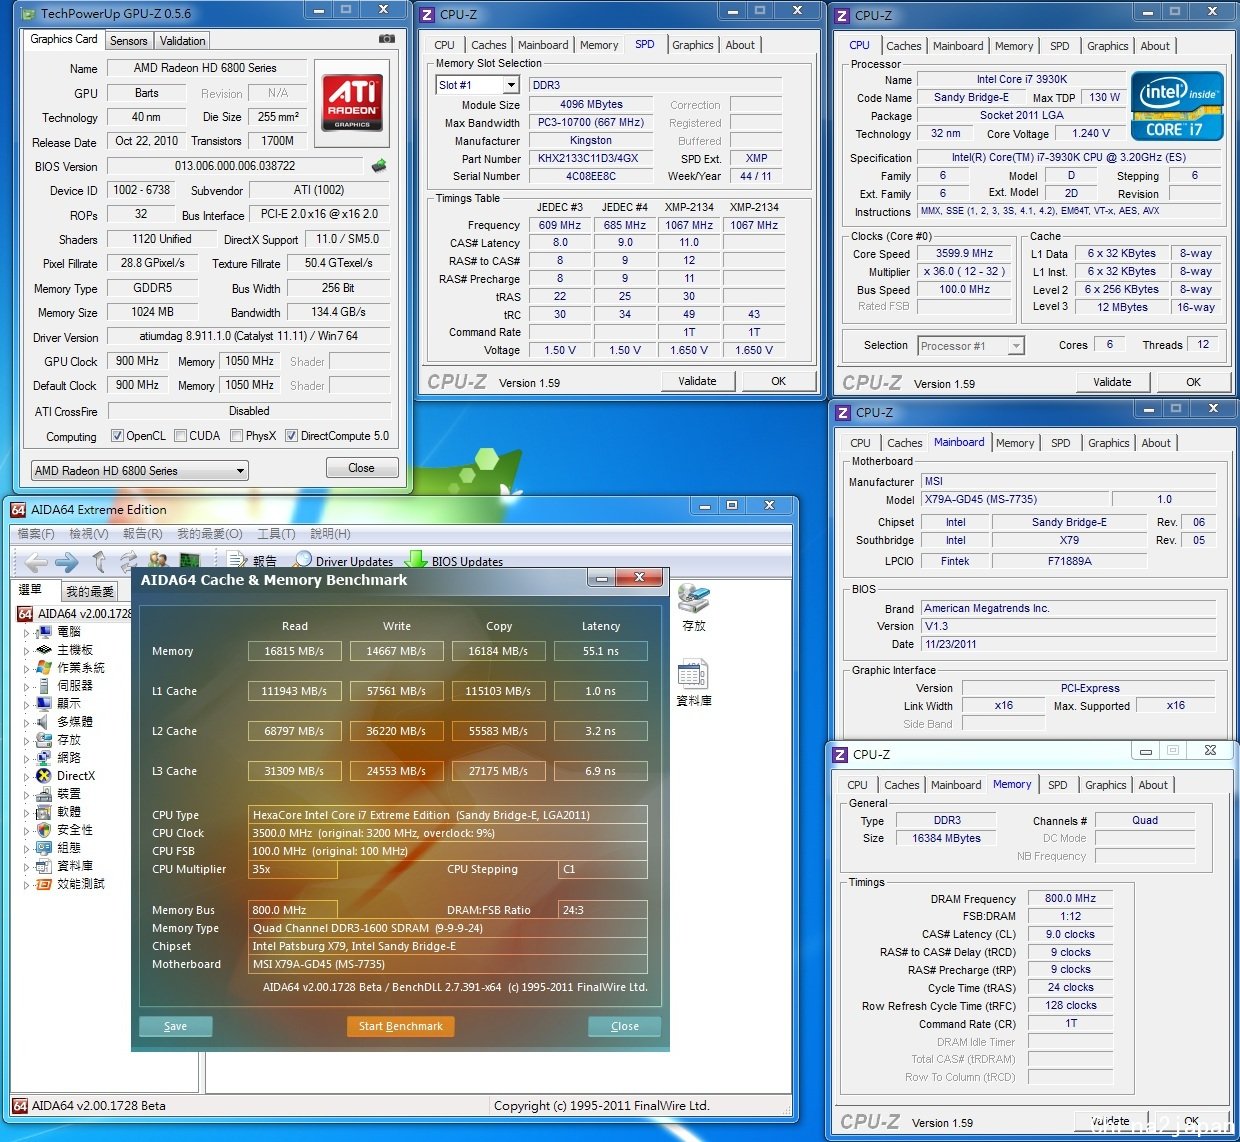Click the DRAM Frequency value 800.0 MHz
This screenshot has width=1240, height=1142.
pyautogui.click(x=1070, y=898)
